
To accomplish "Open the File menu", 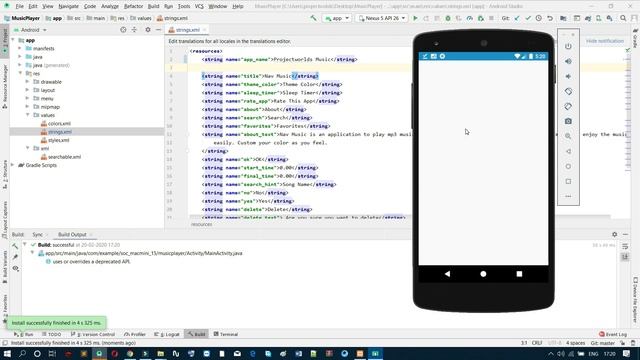I will (19, 6).
